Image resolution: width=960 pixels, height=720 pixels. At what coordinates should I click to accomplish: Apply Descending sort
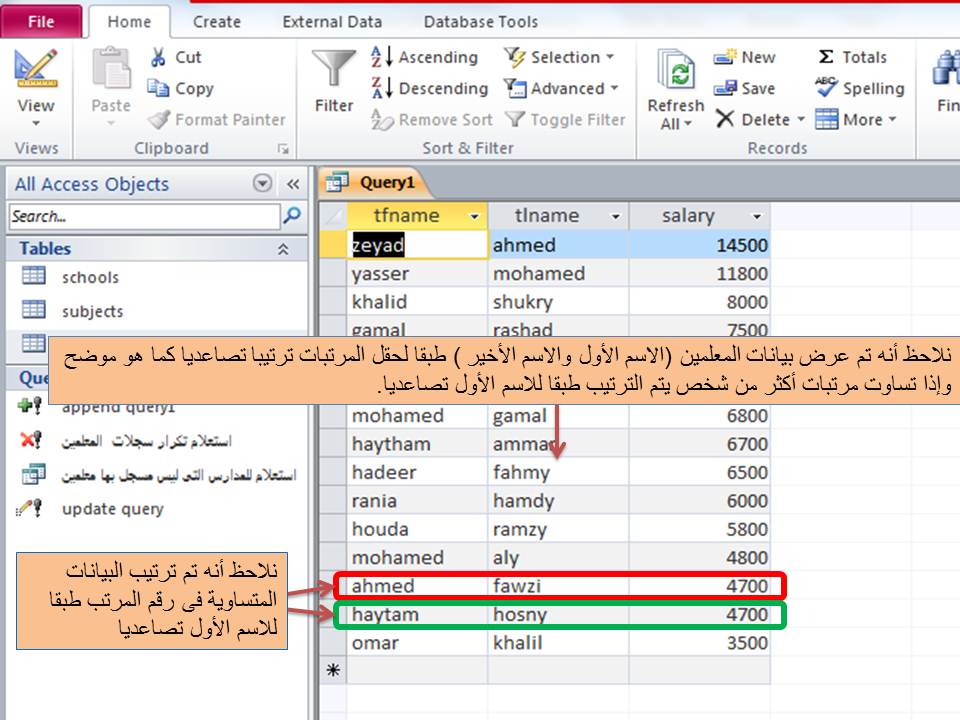(x=432, y=88)
